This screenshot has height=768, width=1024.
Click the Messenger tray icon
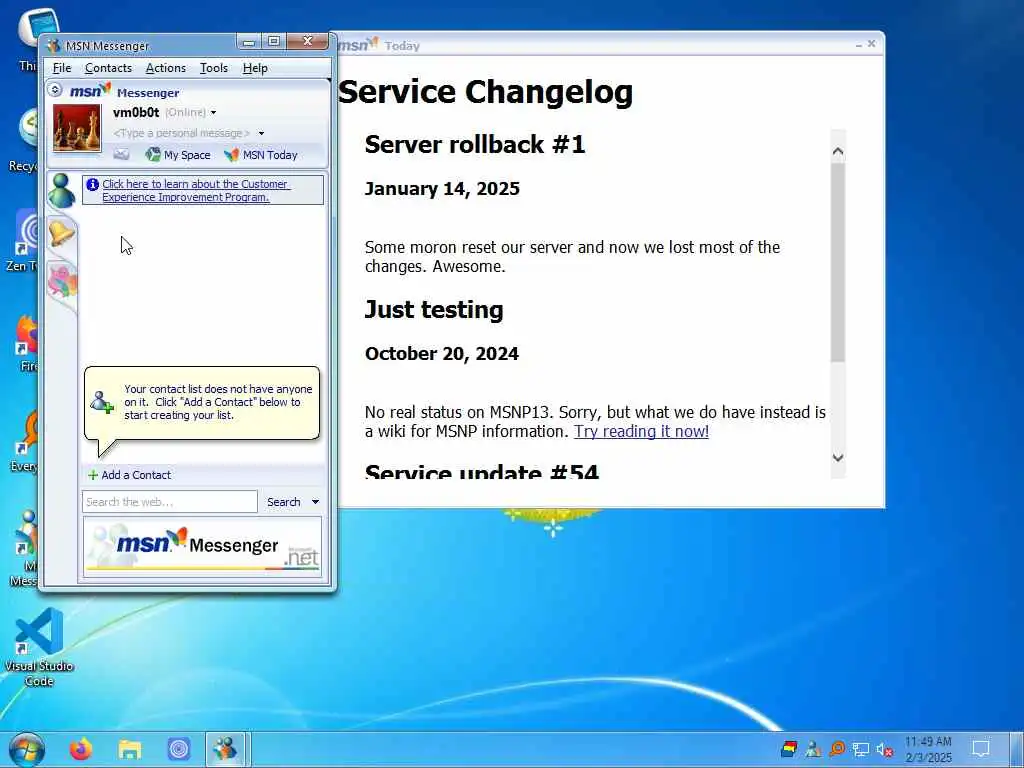[x=813, y=749]
